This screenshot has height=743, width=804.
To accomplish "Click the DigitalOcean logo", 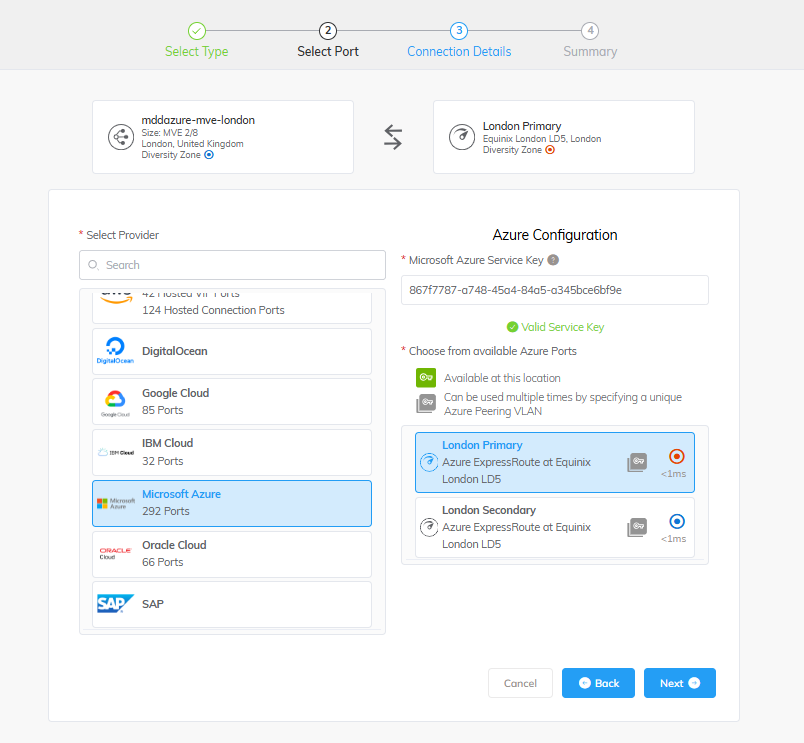I will click(115, 351).
